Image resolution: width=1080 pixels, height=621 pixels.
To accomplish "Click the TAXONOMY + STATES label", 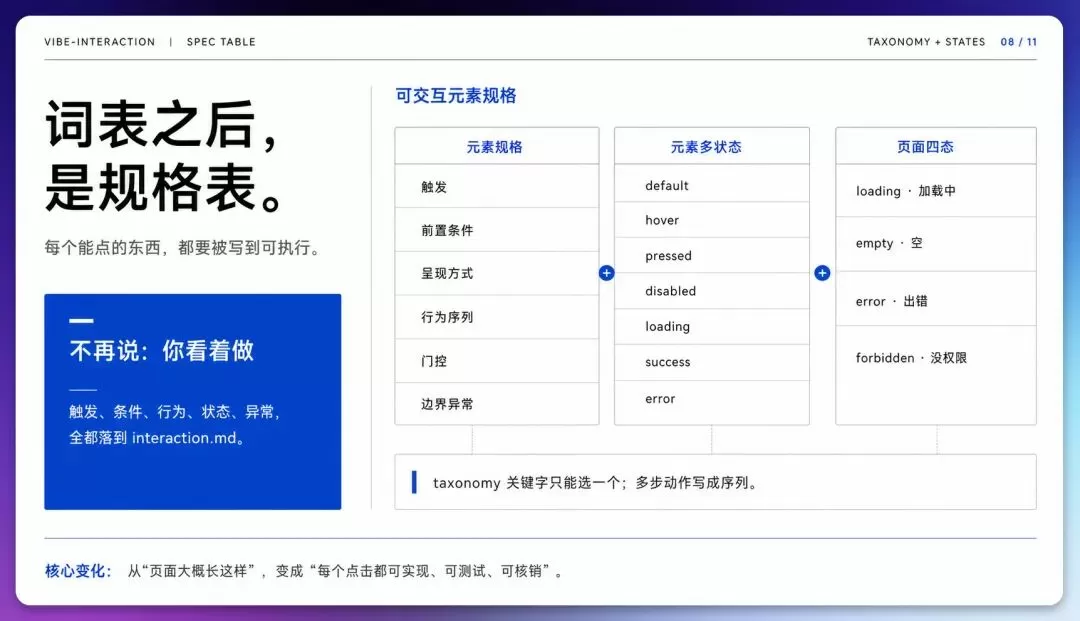I will 926,42.
